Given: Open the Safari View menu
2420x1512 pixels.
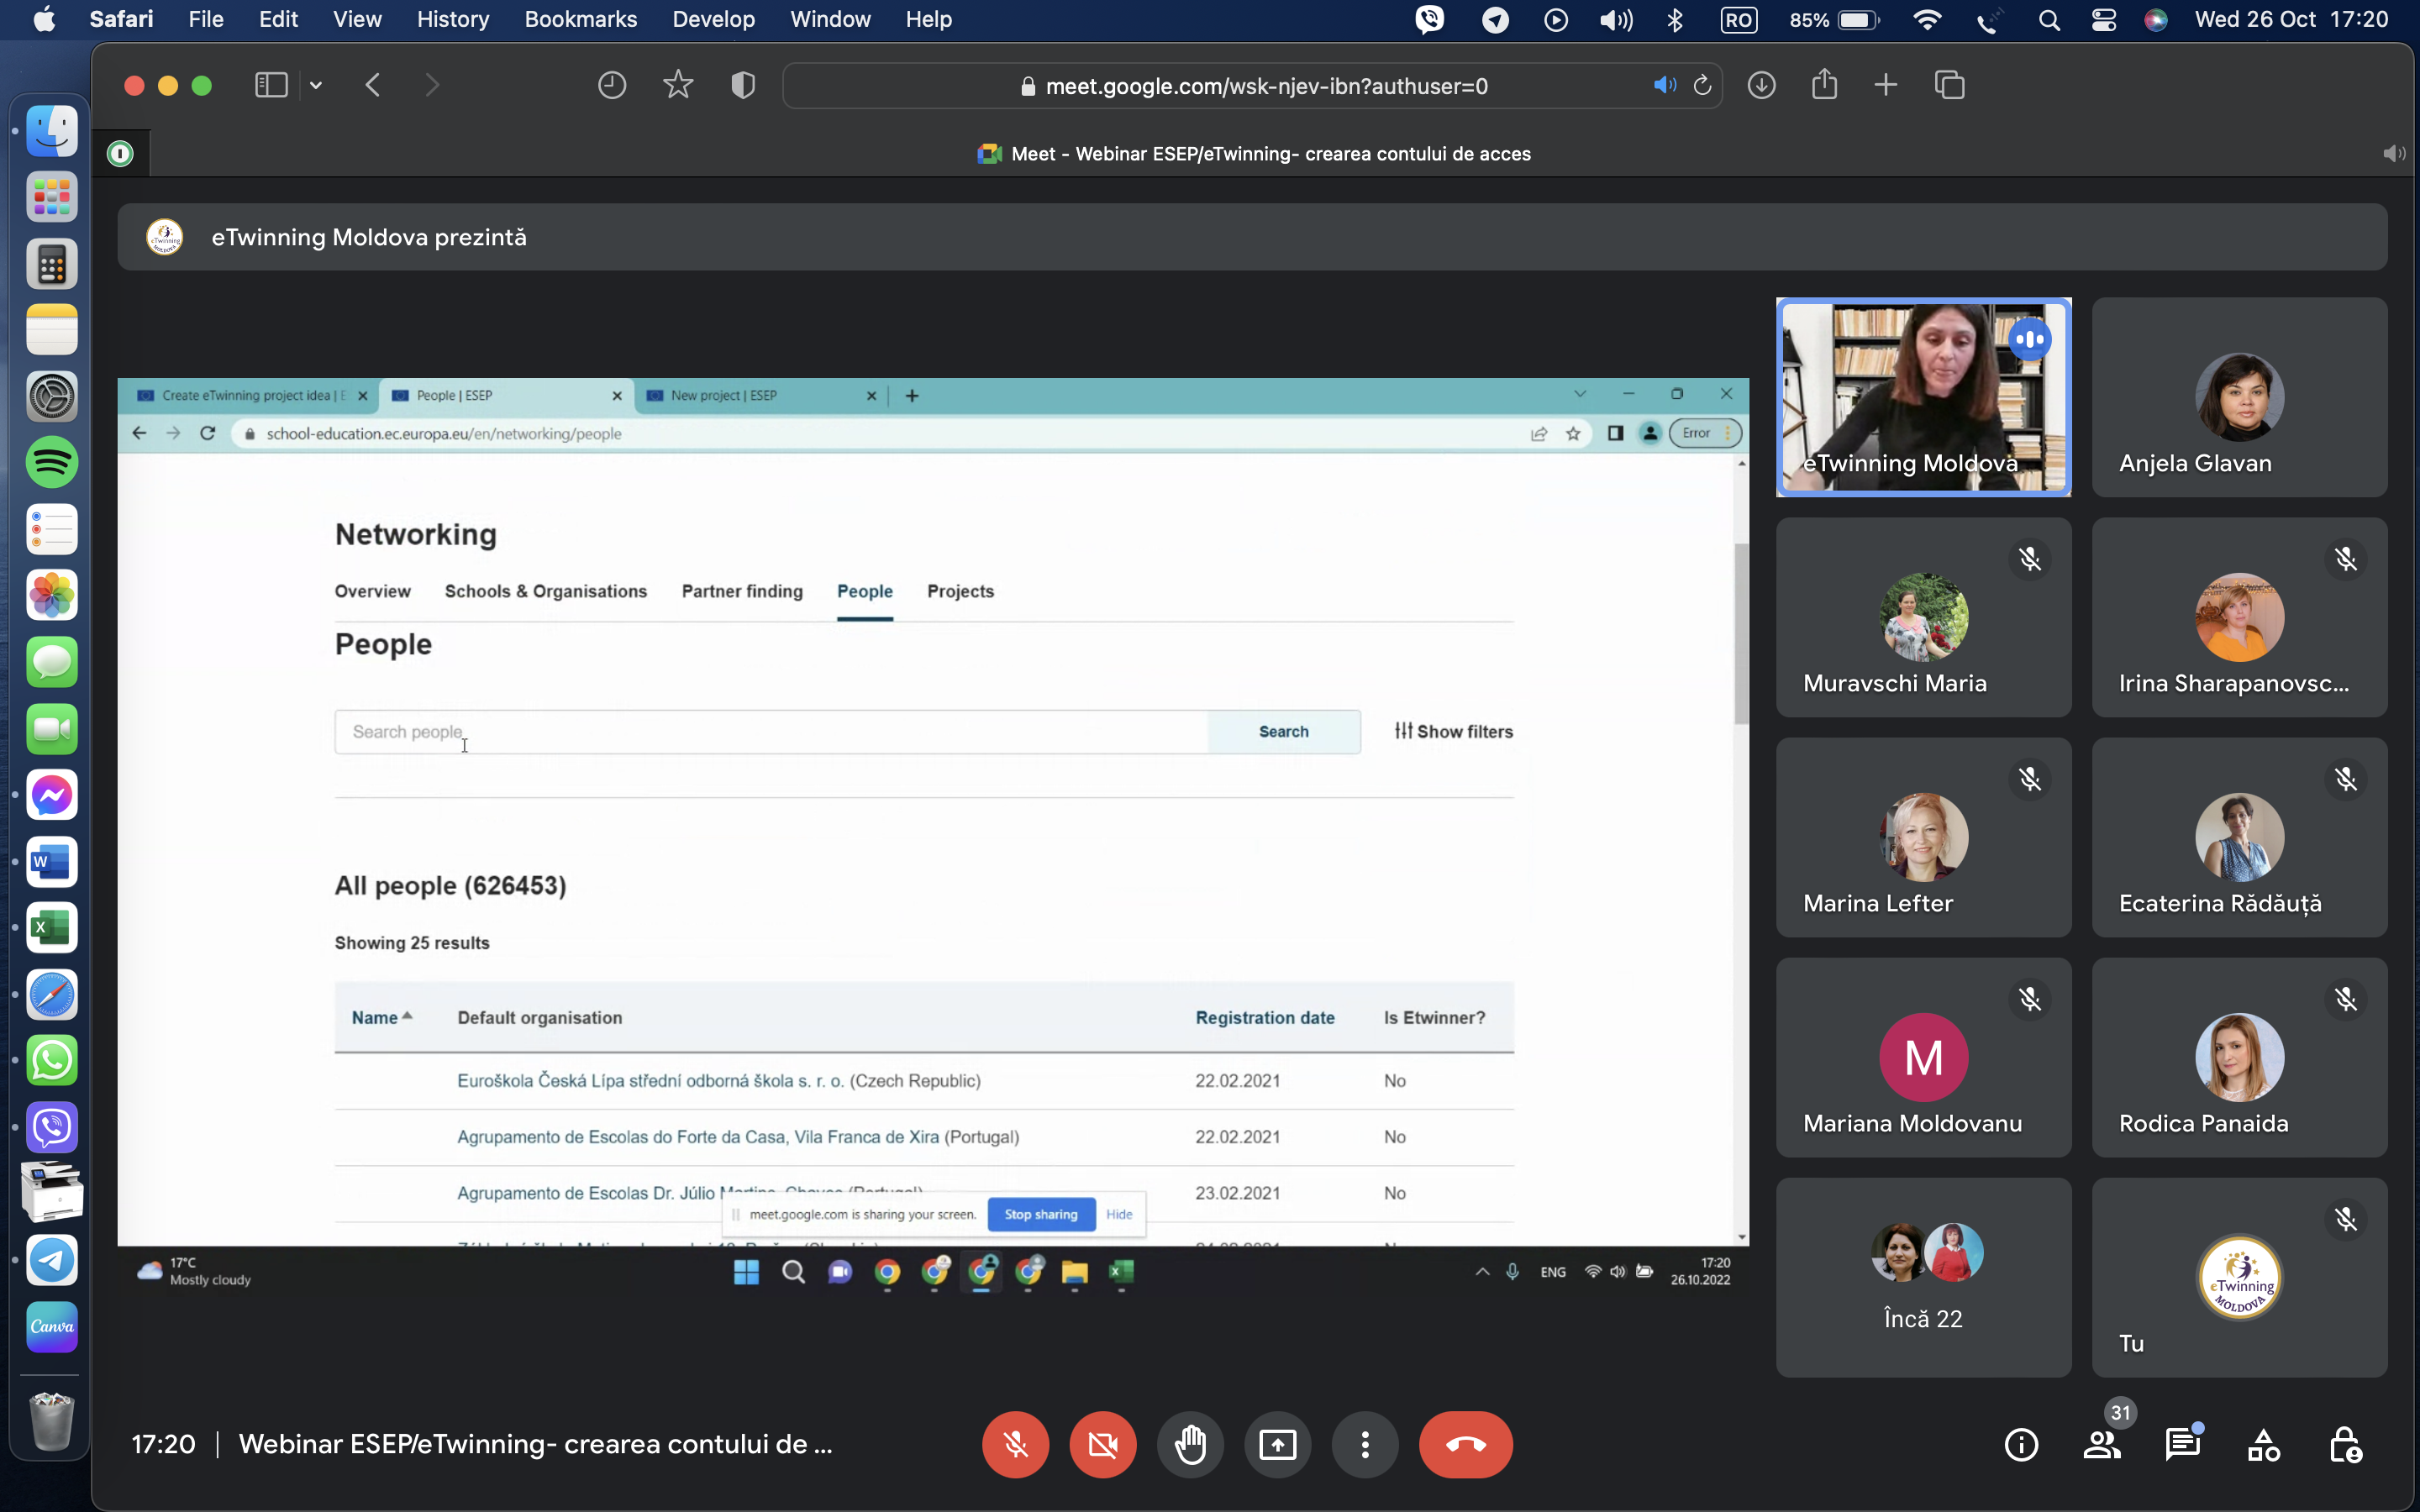Looking at the screenshot, I should (x=357, y=19).
